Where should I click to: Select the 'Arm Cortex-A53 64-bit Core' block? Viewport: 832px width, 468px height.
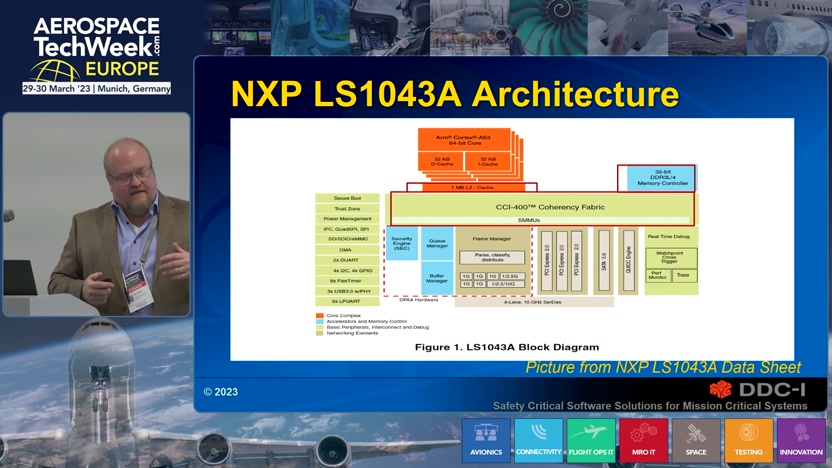[464, 140]
